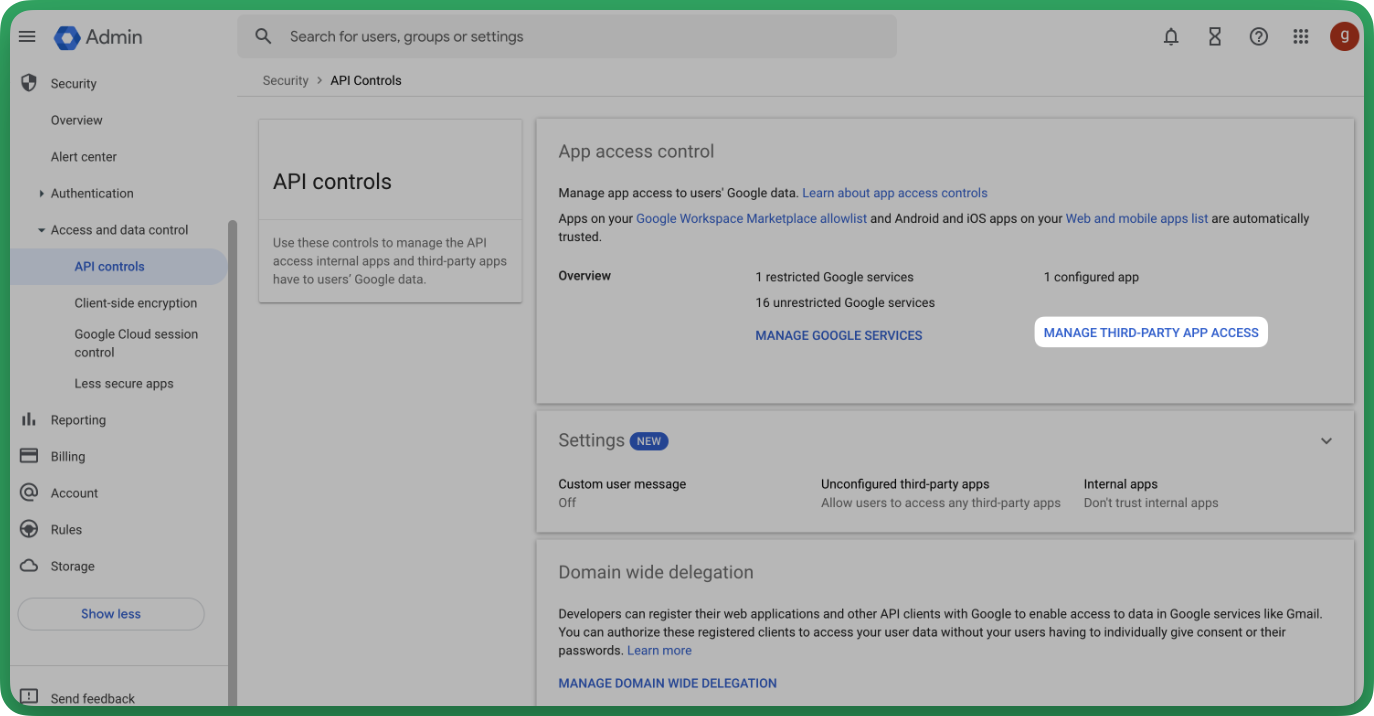1374x716 pixels.
Task: Click Manage Domain Wide Delegation
Action: tap(668, 684)
